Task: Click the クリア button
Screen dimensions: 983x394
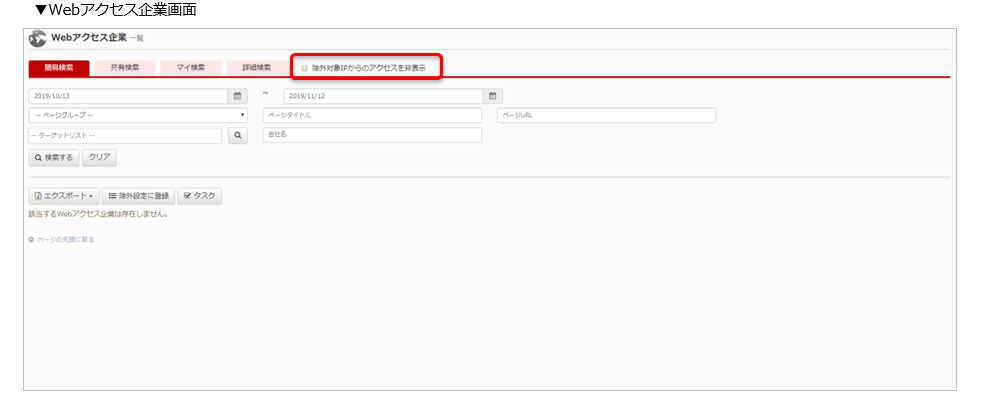Action: point(100,157)
